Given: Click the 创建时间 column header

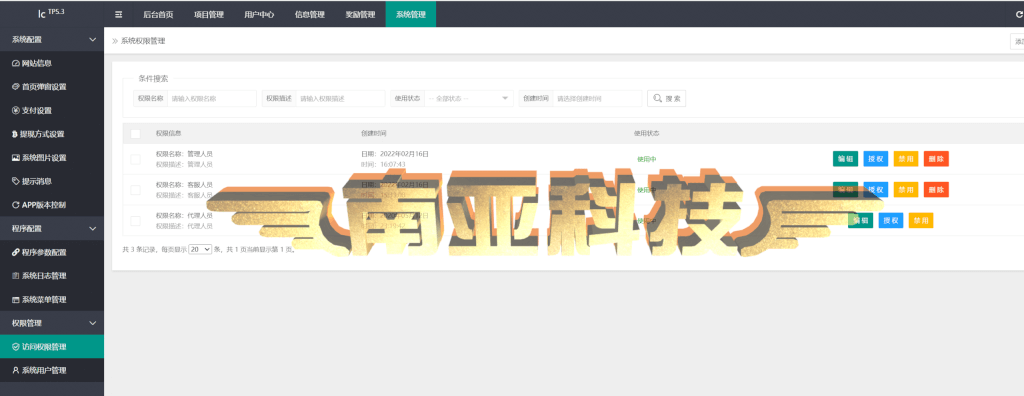Looking at the screenshot, I should [x=374, y=133].
